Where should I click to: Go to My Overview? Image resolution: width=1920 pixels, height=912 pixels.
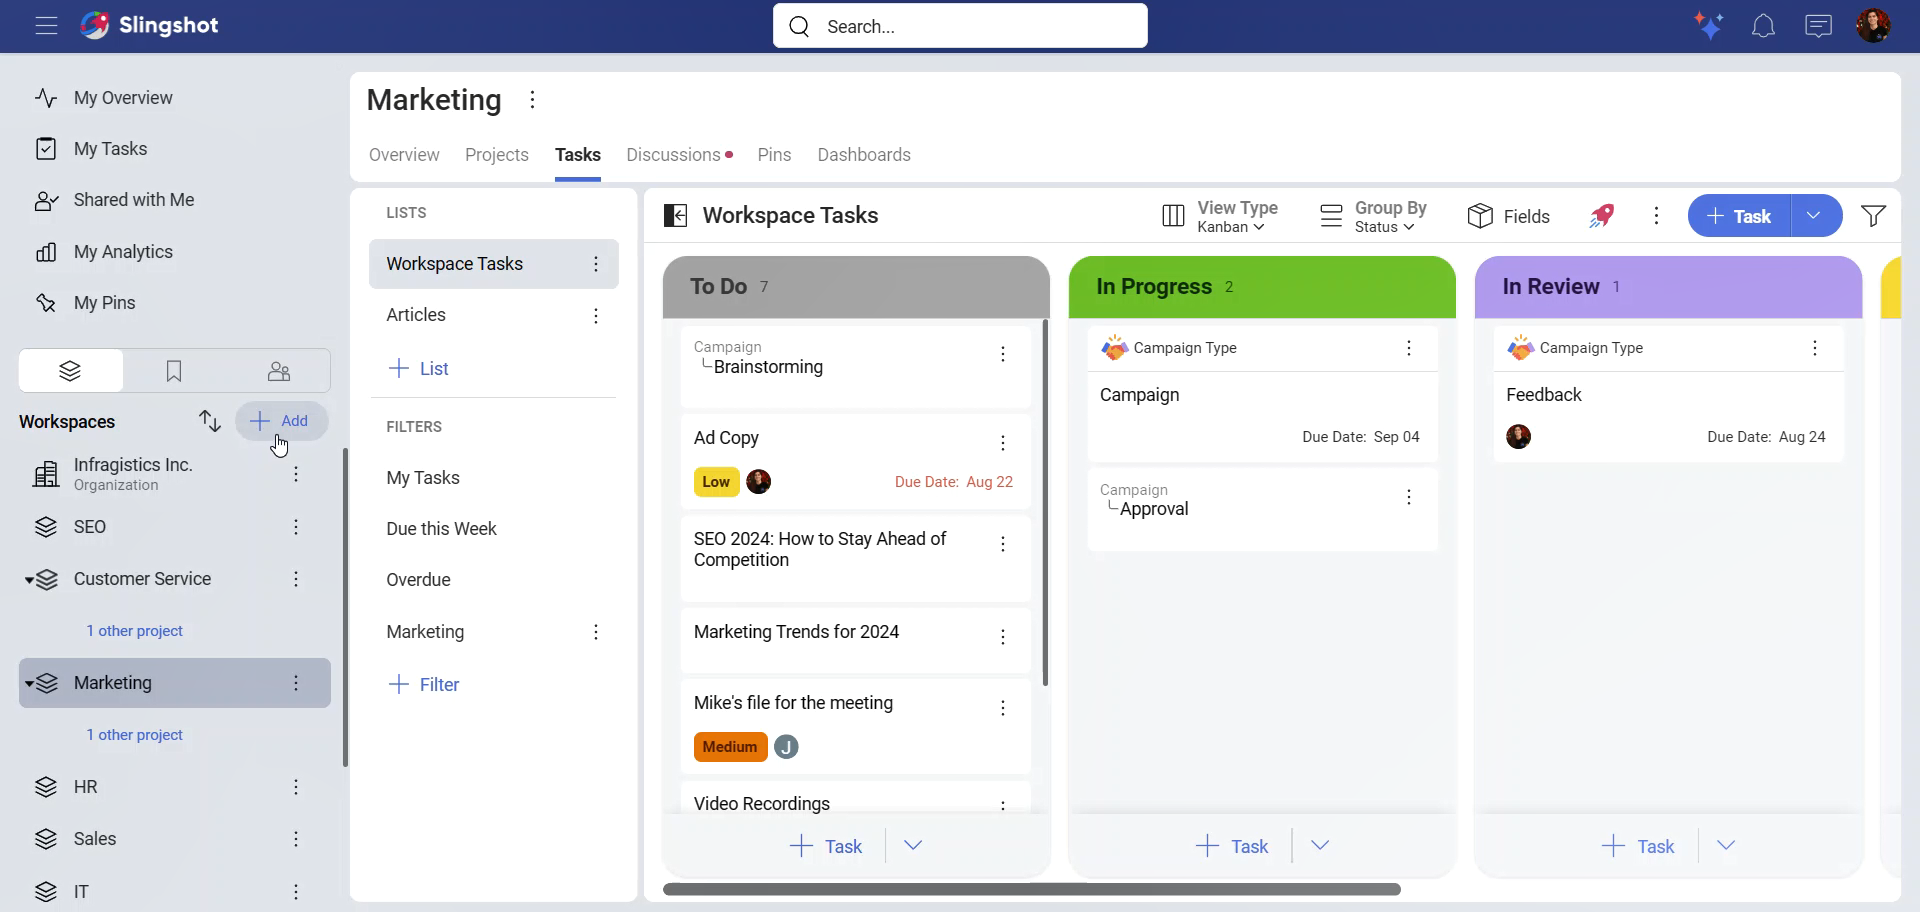[123, 98]
